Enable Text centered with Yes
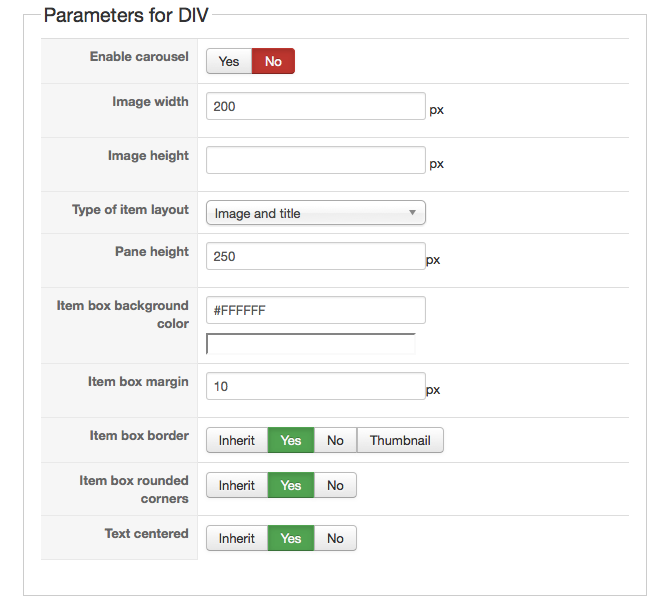Screen dimensions: 652x606 (x=291, y=538)
